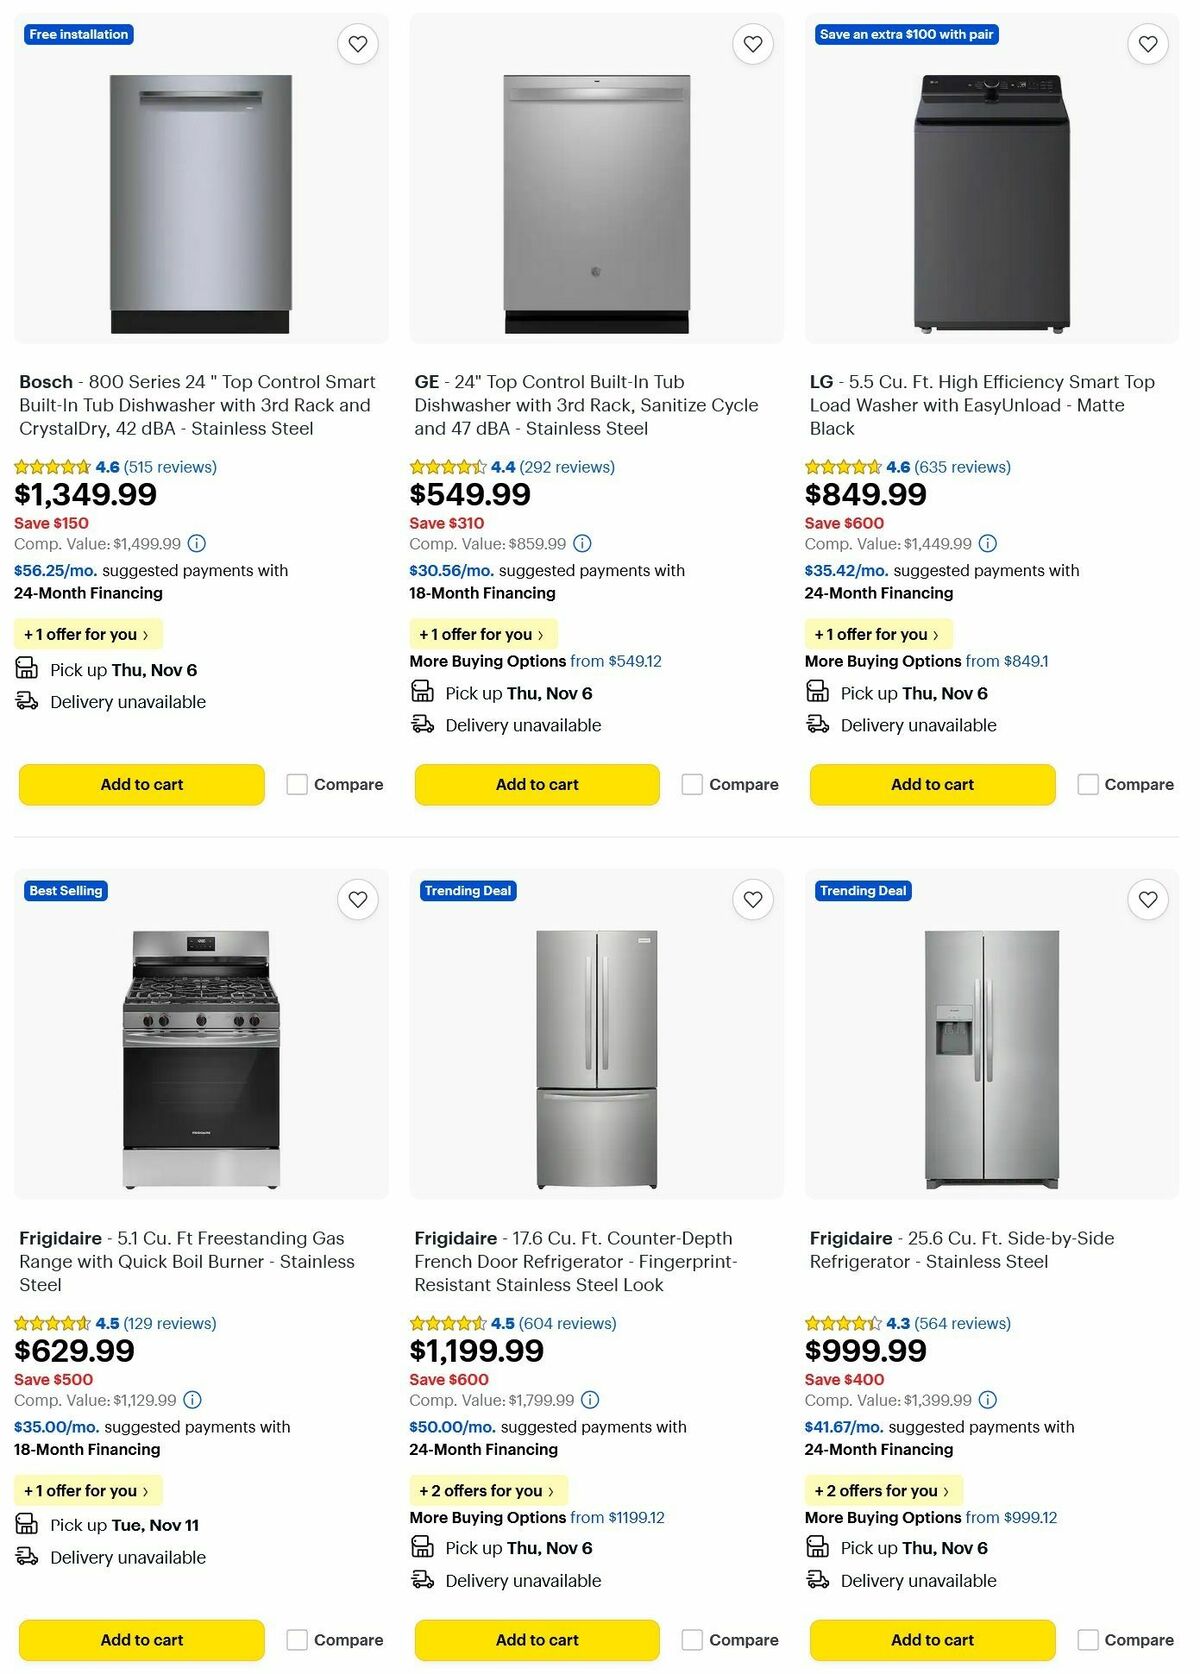Heart the Frigidaire gas range
This screenshot has width=1200, height=1674.
[x=357, y=900]
